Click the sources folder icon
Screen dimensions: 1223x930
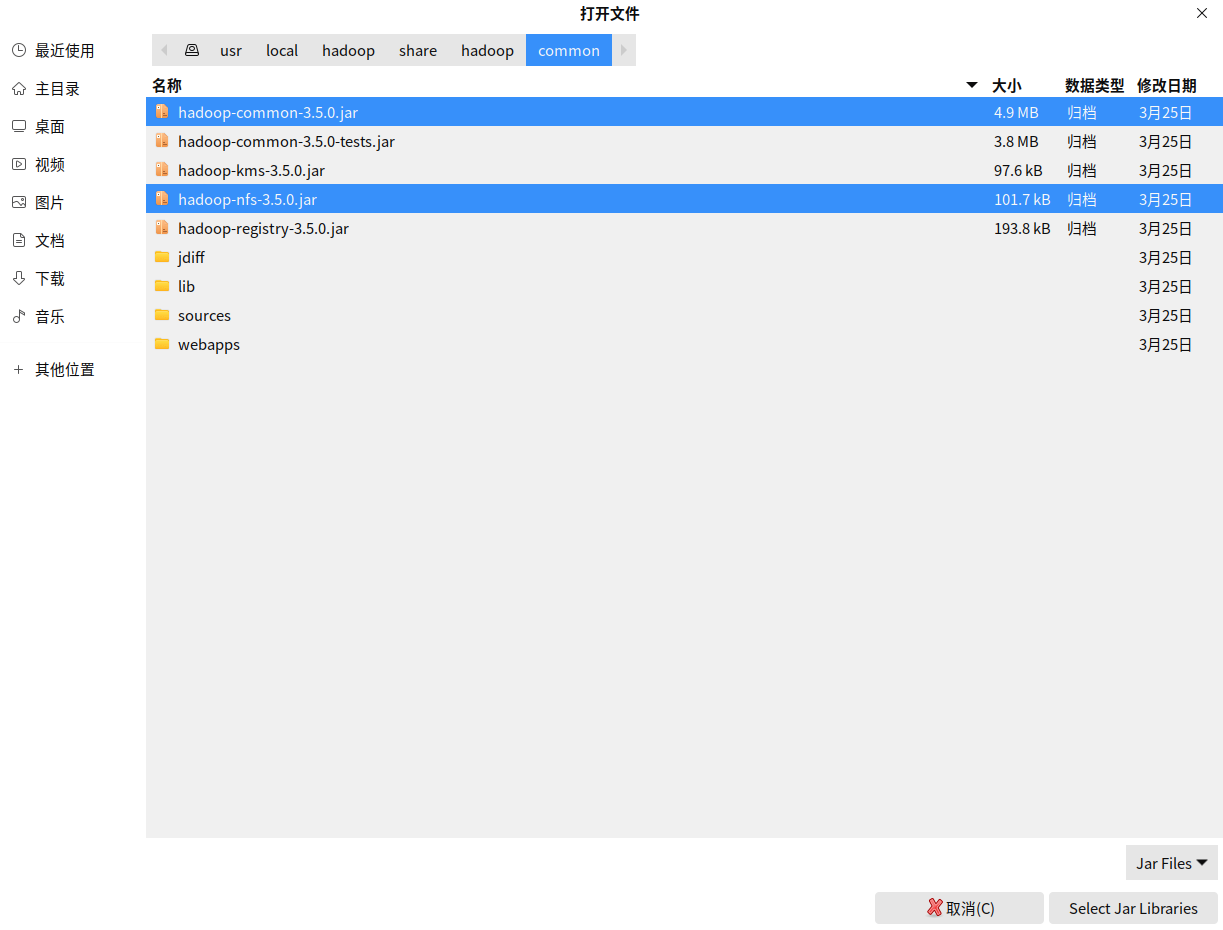click(x=162, y=315)
